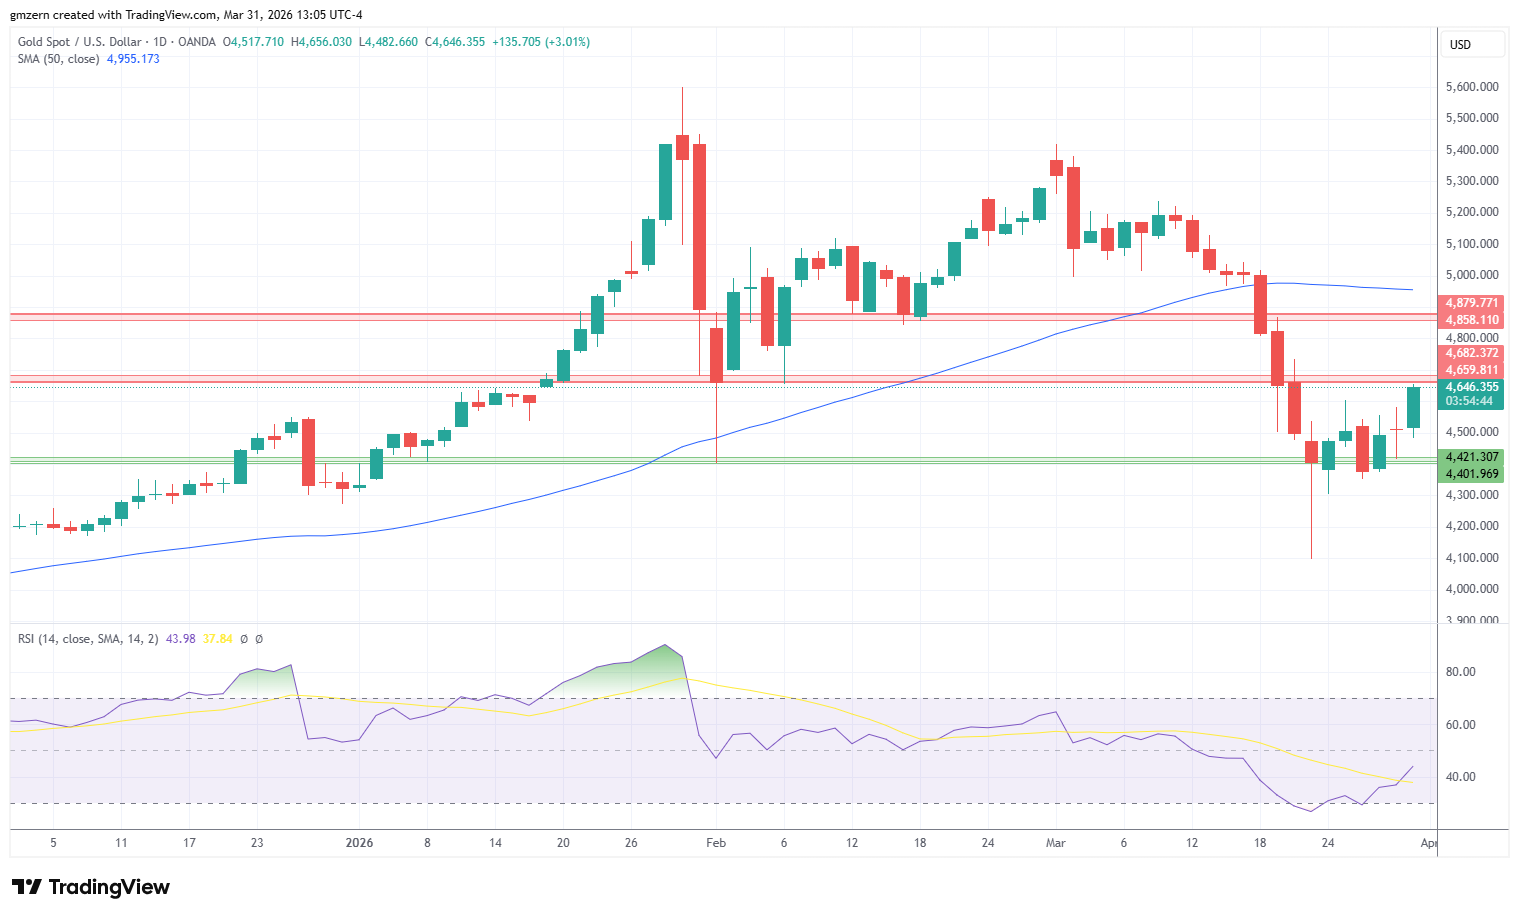Click the SMA (50, close) indicator label
The width and height of the screenshot is (1519, 917).
[59, 59]
